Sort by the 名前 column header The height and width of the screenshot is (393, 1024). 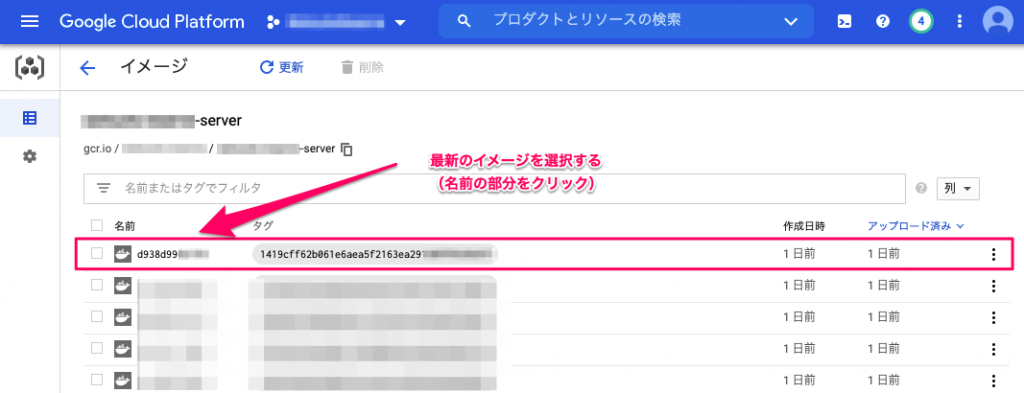point(125,226)
